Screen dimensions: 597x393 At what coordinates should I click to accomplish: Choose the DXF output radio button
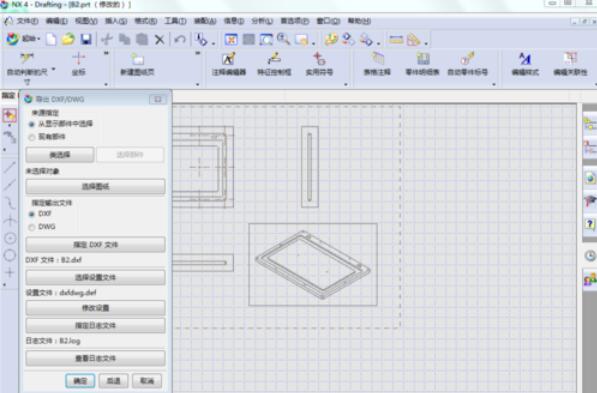32,214
